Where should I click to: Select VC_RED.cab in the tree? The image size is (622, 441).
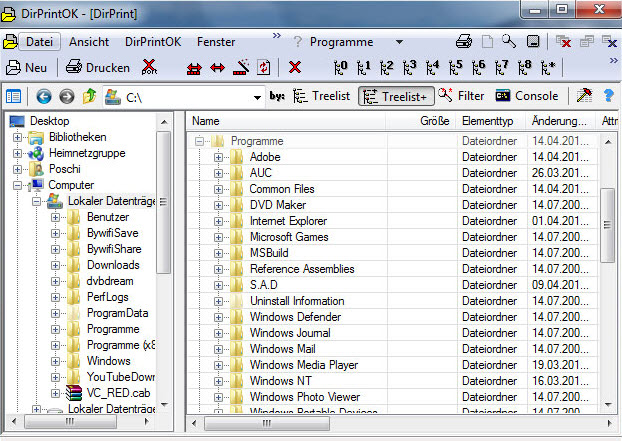118,393
